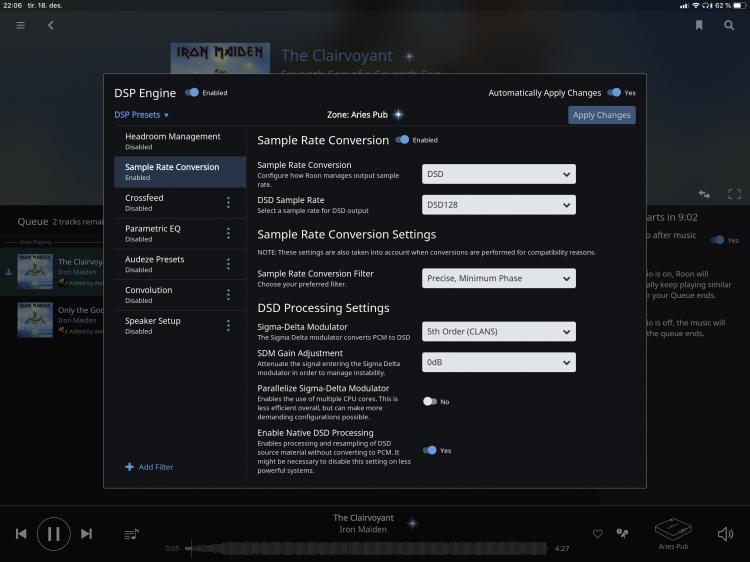Viewport: 750px width, 562px height.
Task: Open Parametric EQ three-dot menu
Action: [x=228, y=233]
